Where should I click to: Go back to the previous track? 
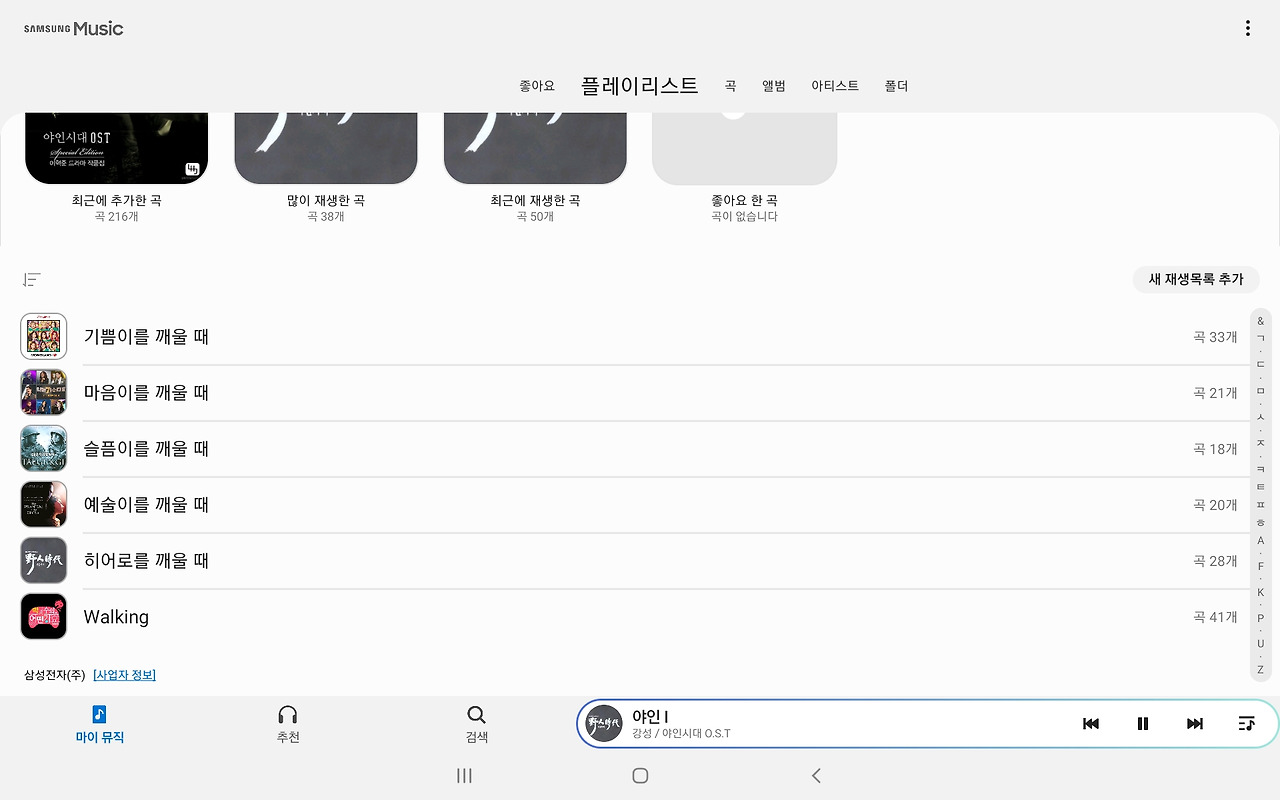pos(1090,723)
